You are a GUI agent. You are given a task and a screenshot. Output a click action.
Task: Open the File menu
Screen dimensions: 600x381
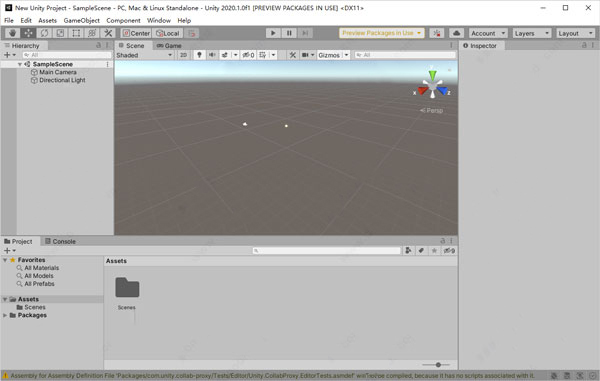coord(9,20)
